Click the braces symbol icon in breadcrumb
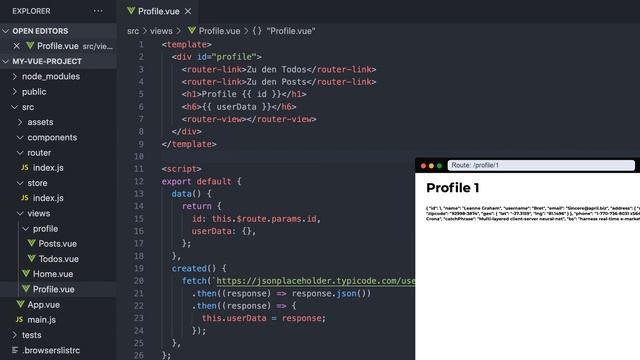 [257, 31]
